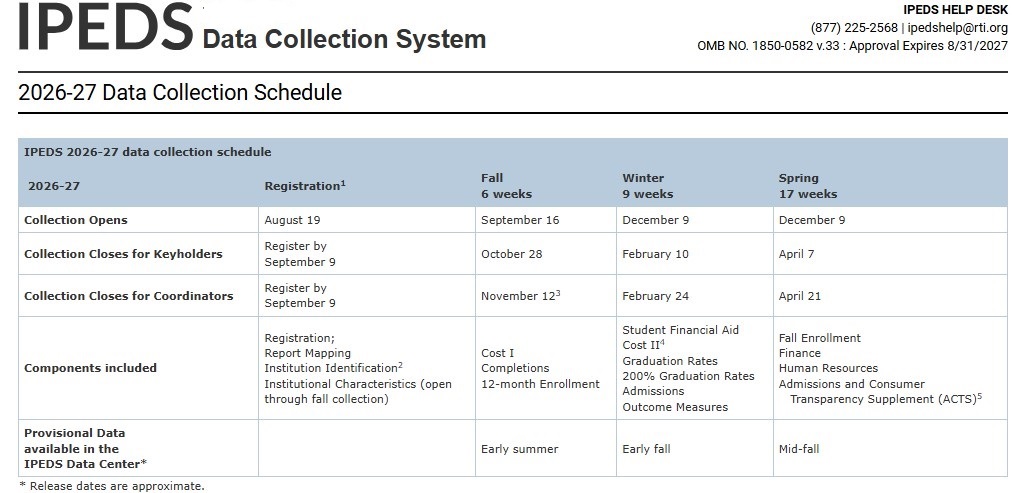The height and width of the screenshot is (493, 1012).
Task: Select the Winter 9 weeks column header
Action: tap(647, 186)
